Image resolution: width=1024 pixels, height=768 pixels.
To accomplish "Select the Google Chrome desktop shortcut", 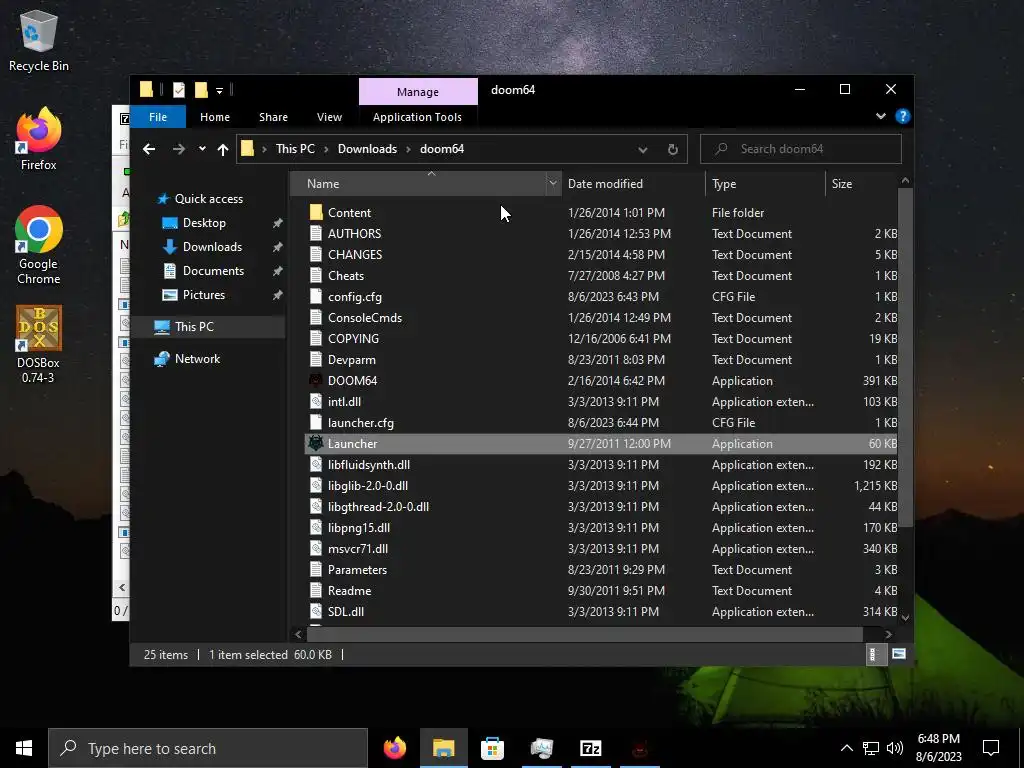I will 39,246.
